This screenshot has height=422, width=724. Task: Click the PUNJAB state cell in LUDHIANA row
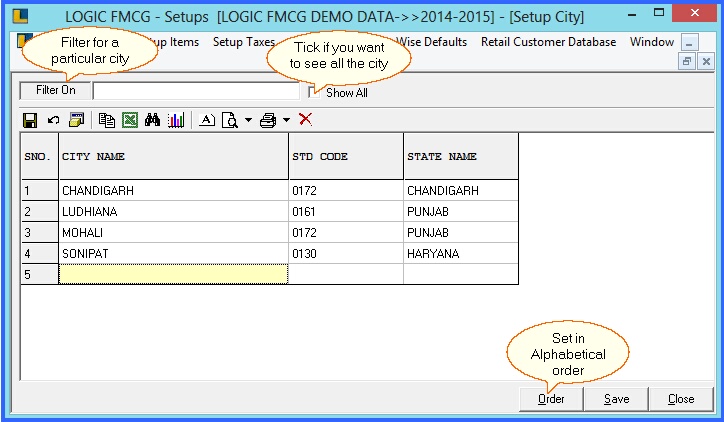[461, 211]
